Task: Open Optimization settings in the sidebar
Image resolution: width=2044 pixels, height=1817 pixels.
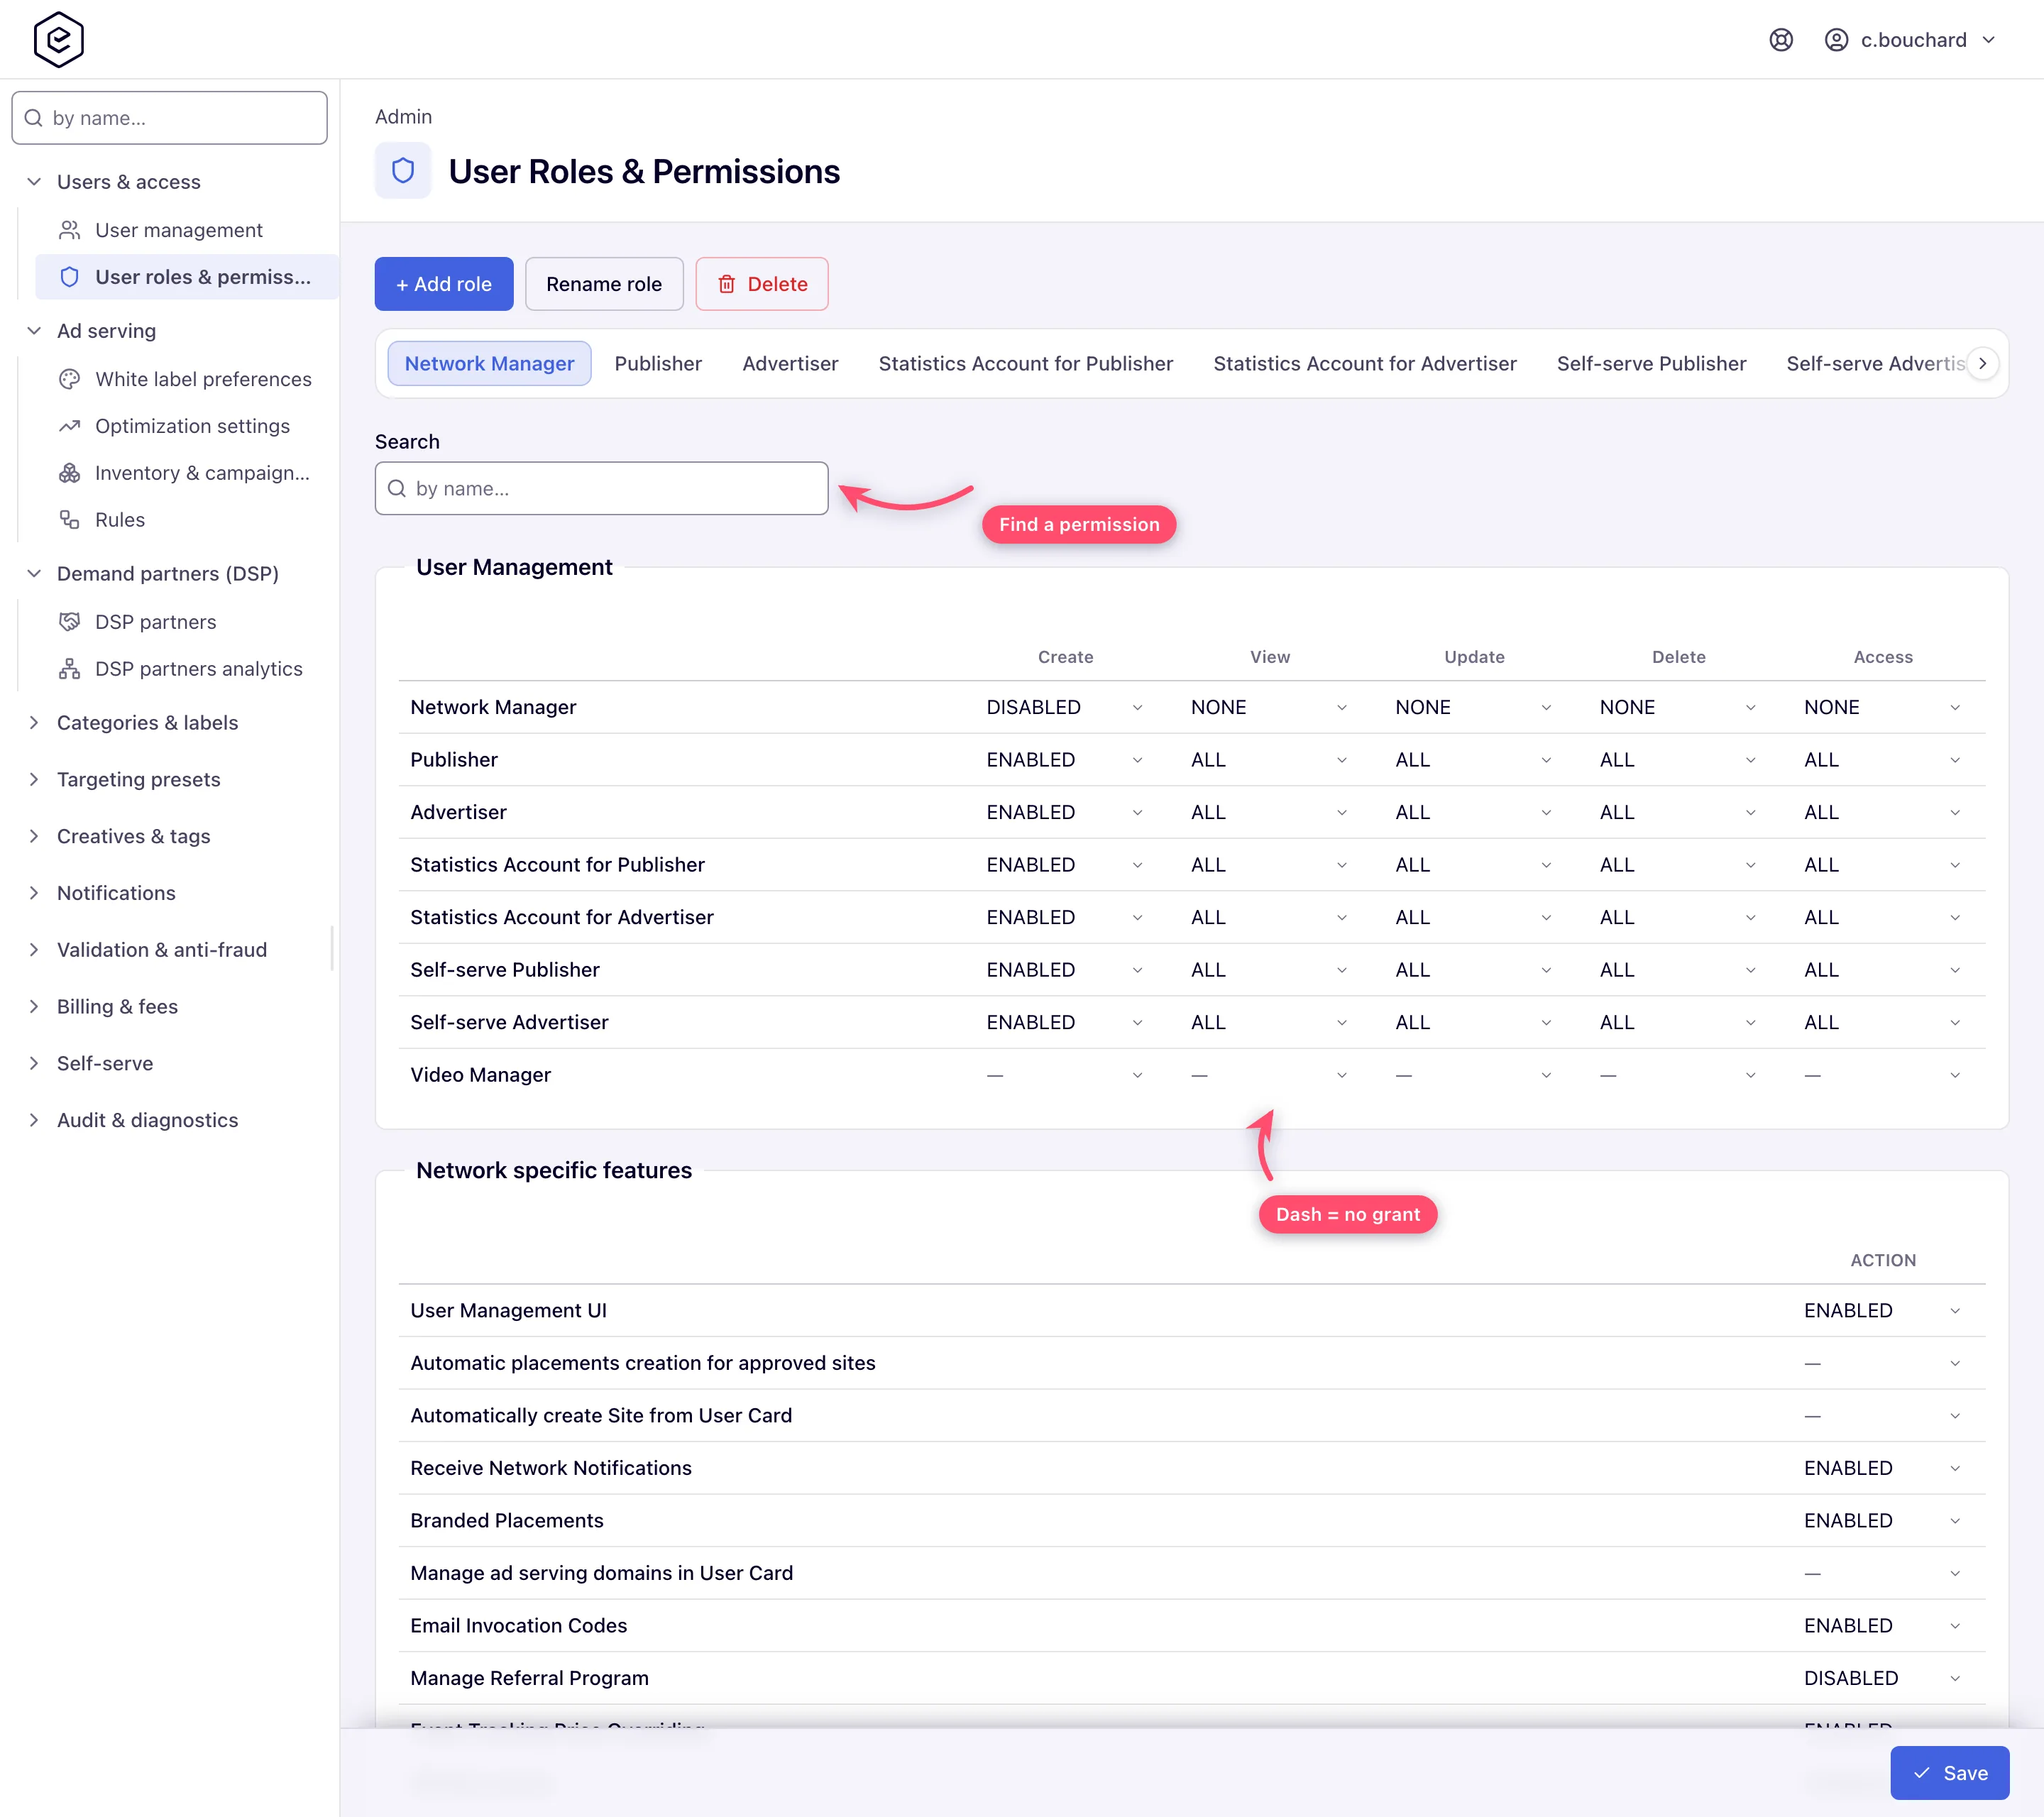Action: (x=186, y=426)
